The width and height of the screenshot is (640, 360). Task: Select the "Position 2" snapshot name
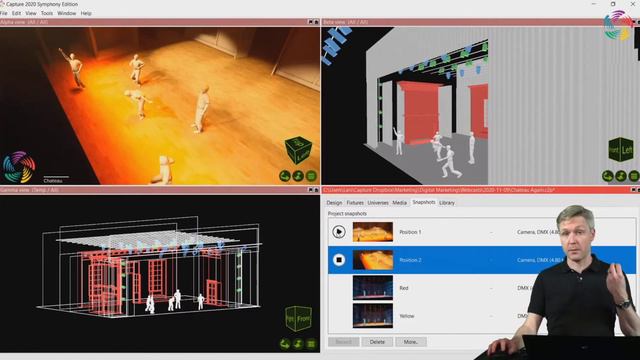point(410,260)
